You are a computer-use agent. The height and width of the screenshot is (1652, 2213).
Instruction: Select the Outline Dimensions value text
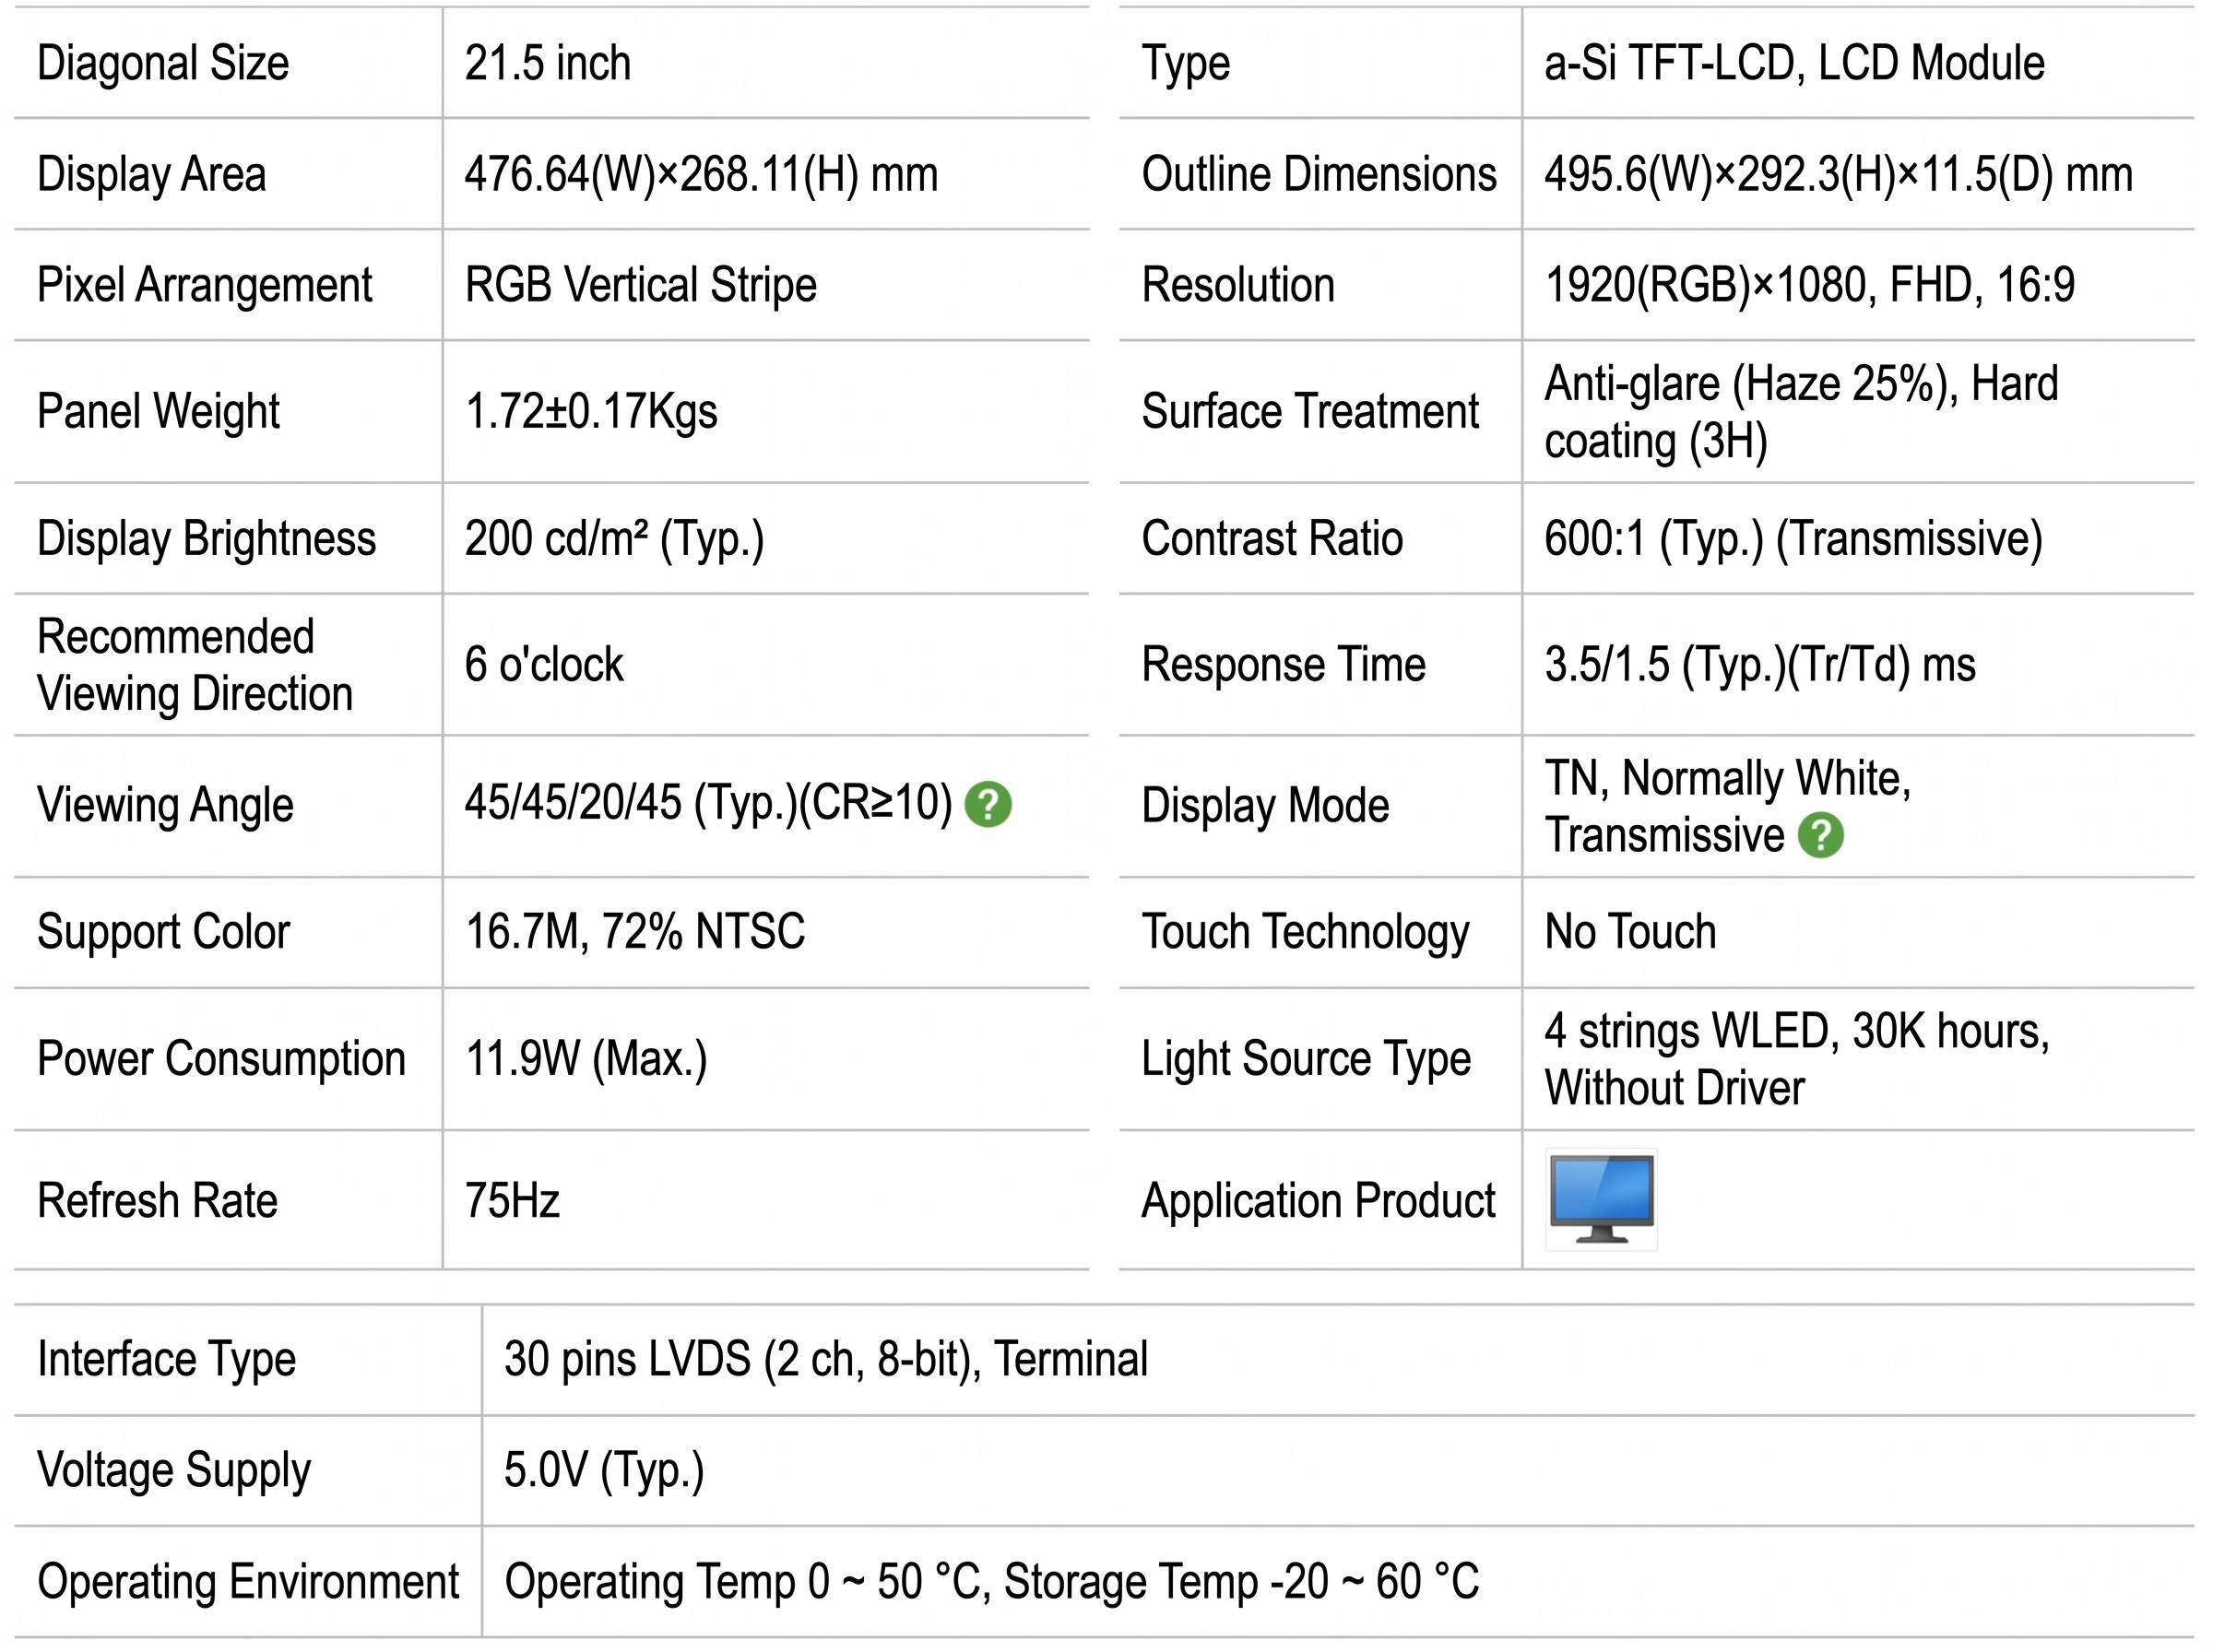[x=1838, y=174]
